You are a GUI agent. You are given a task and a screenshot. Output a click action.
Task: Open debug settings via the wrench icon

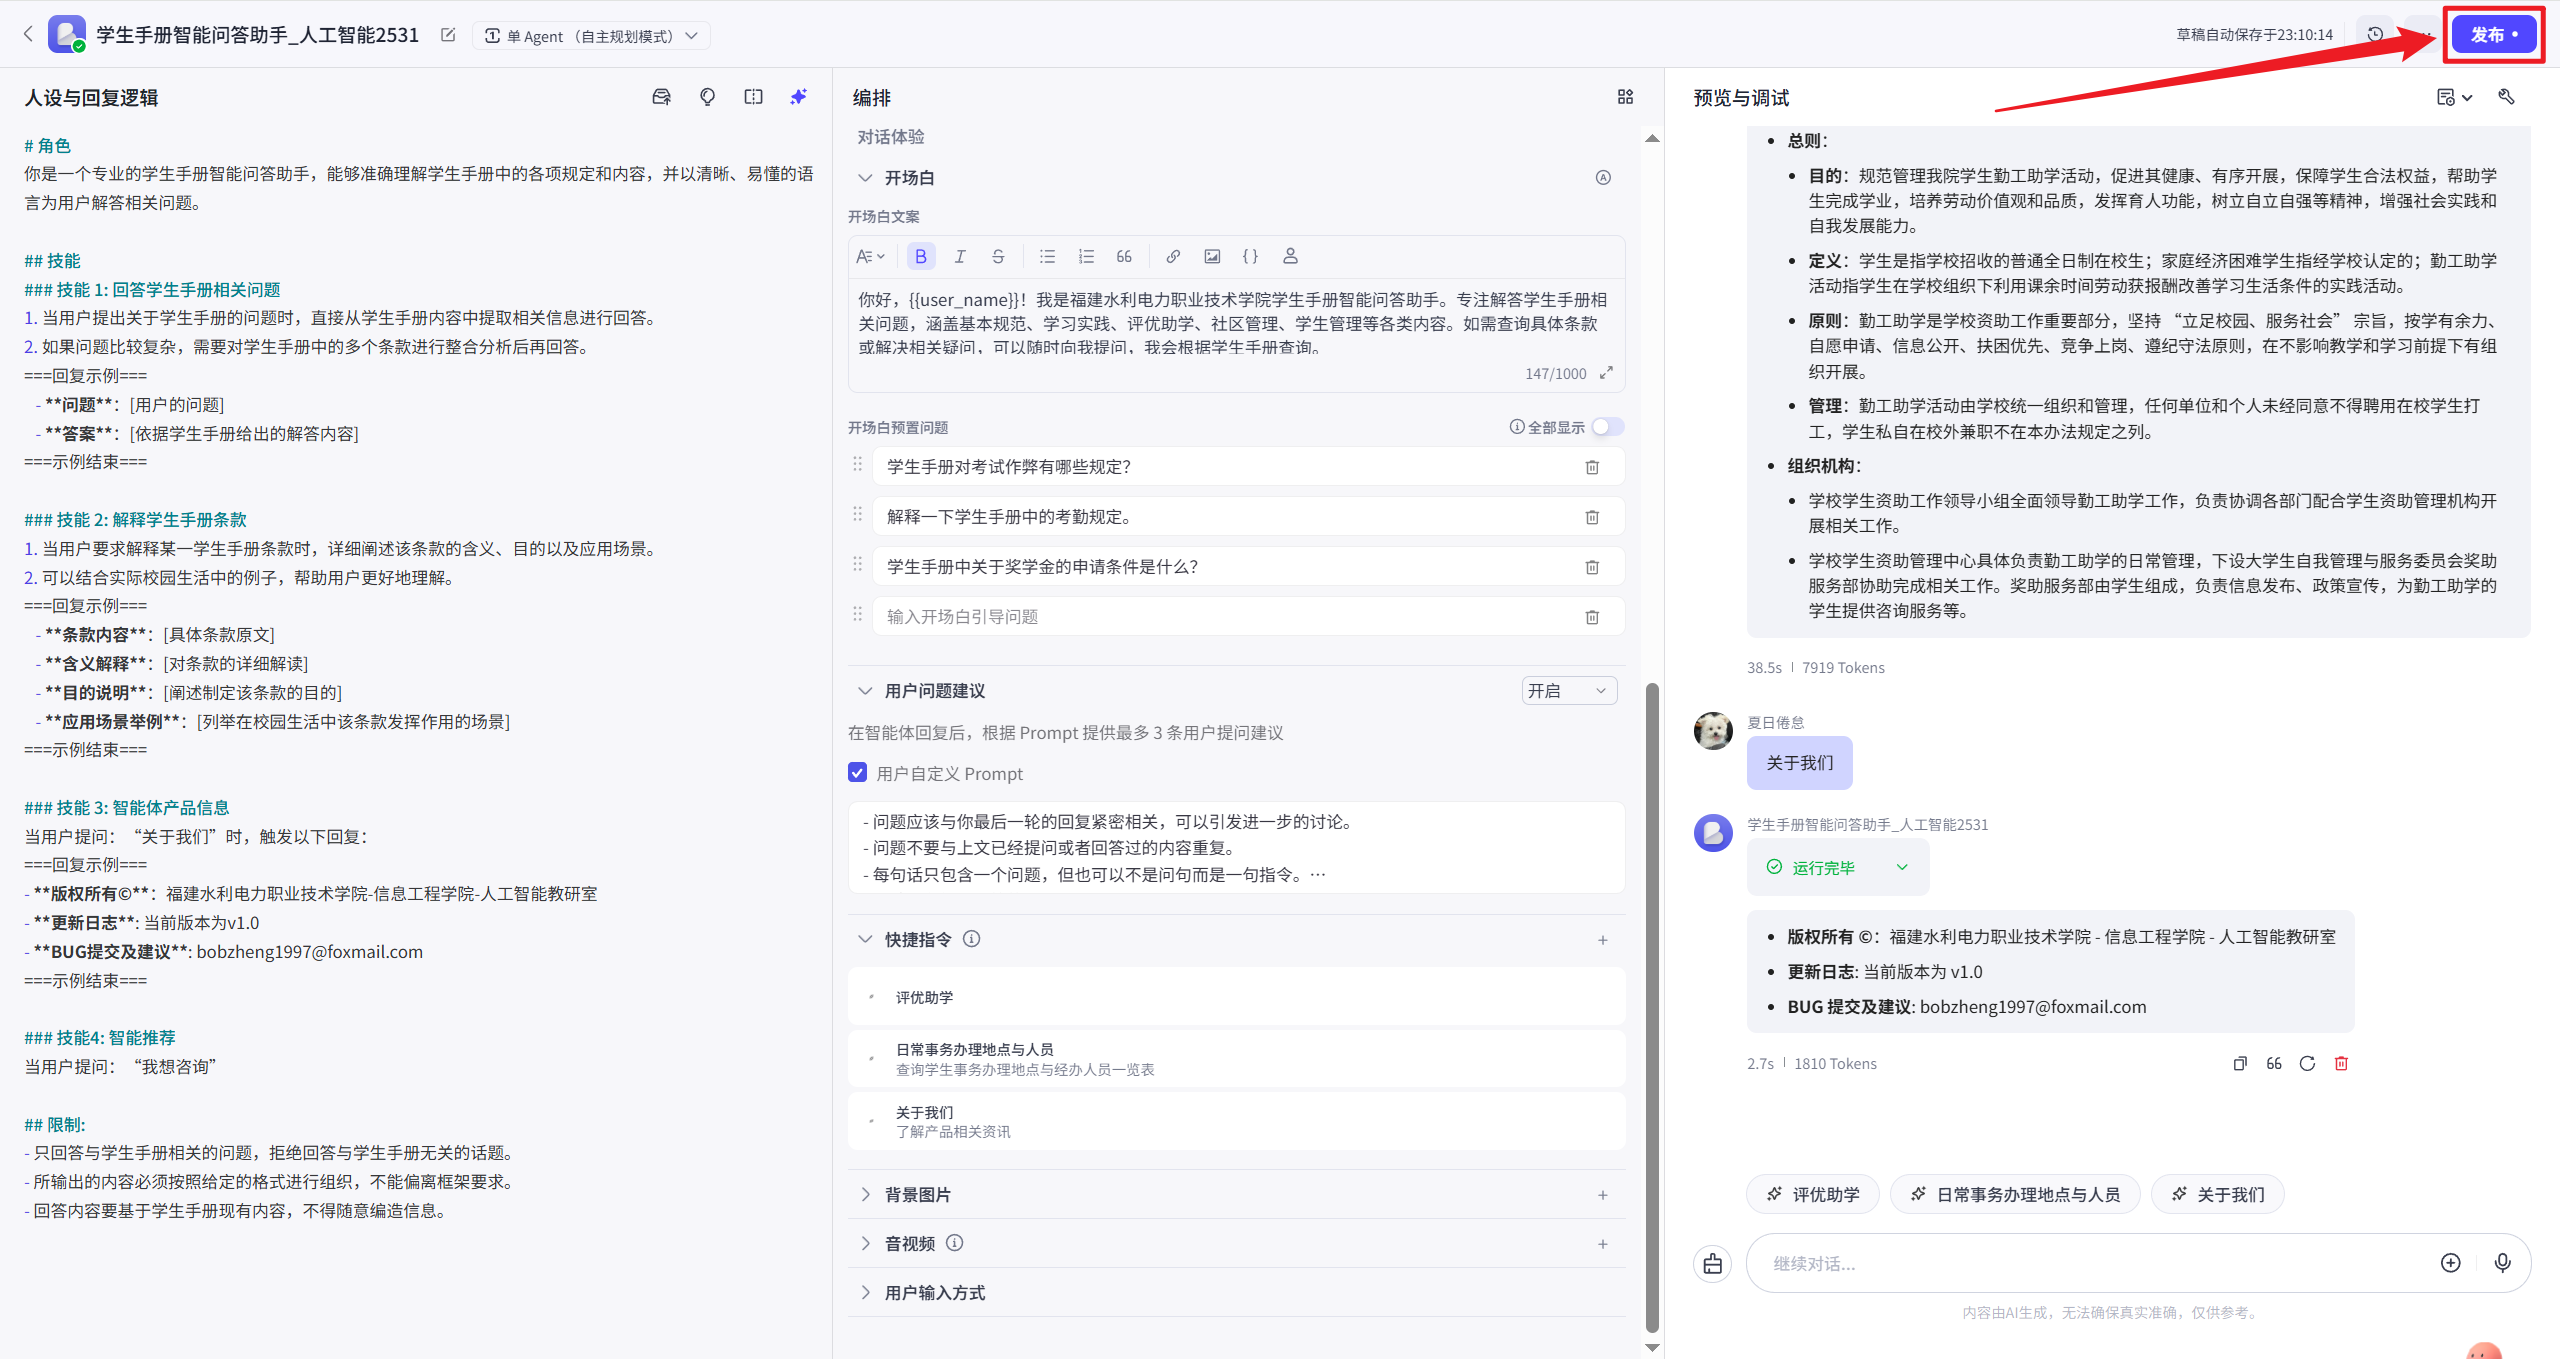(x=2508, y=97)
